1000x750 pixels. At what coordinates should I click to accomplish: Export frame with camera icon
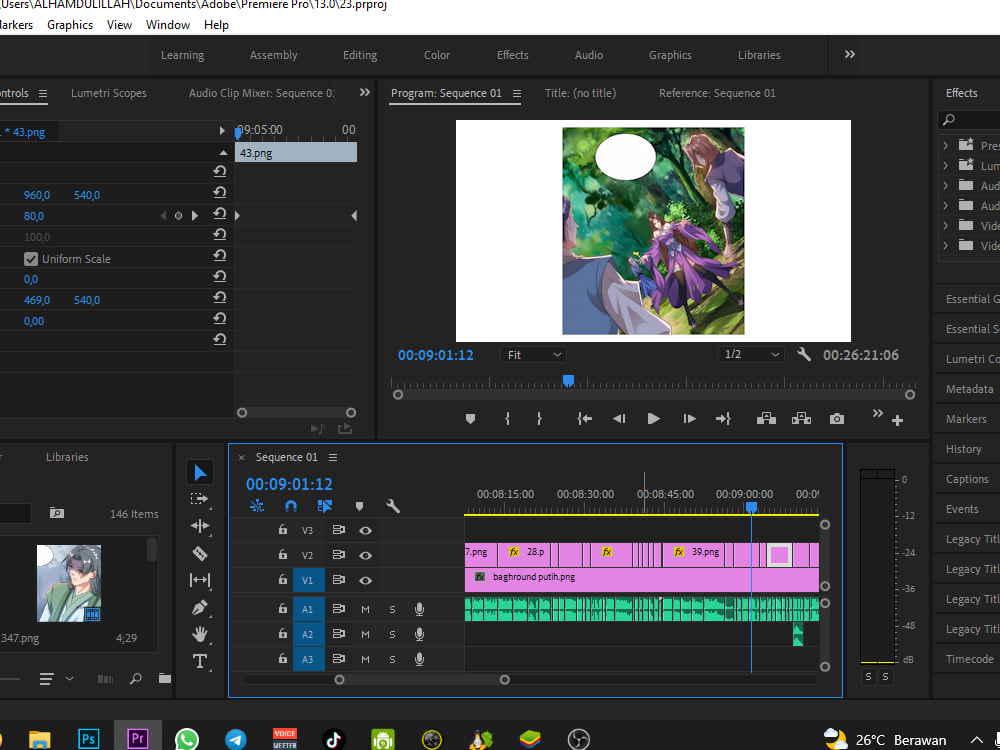pyautogui.click(x=837, y=419)
